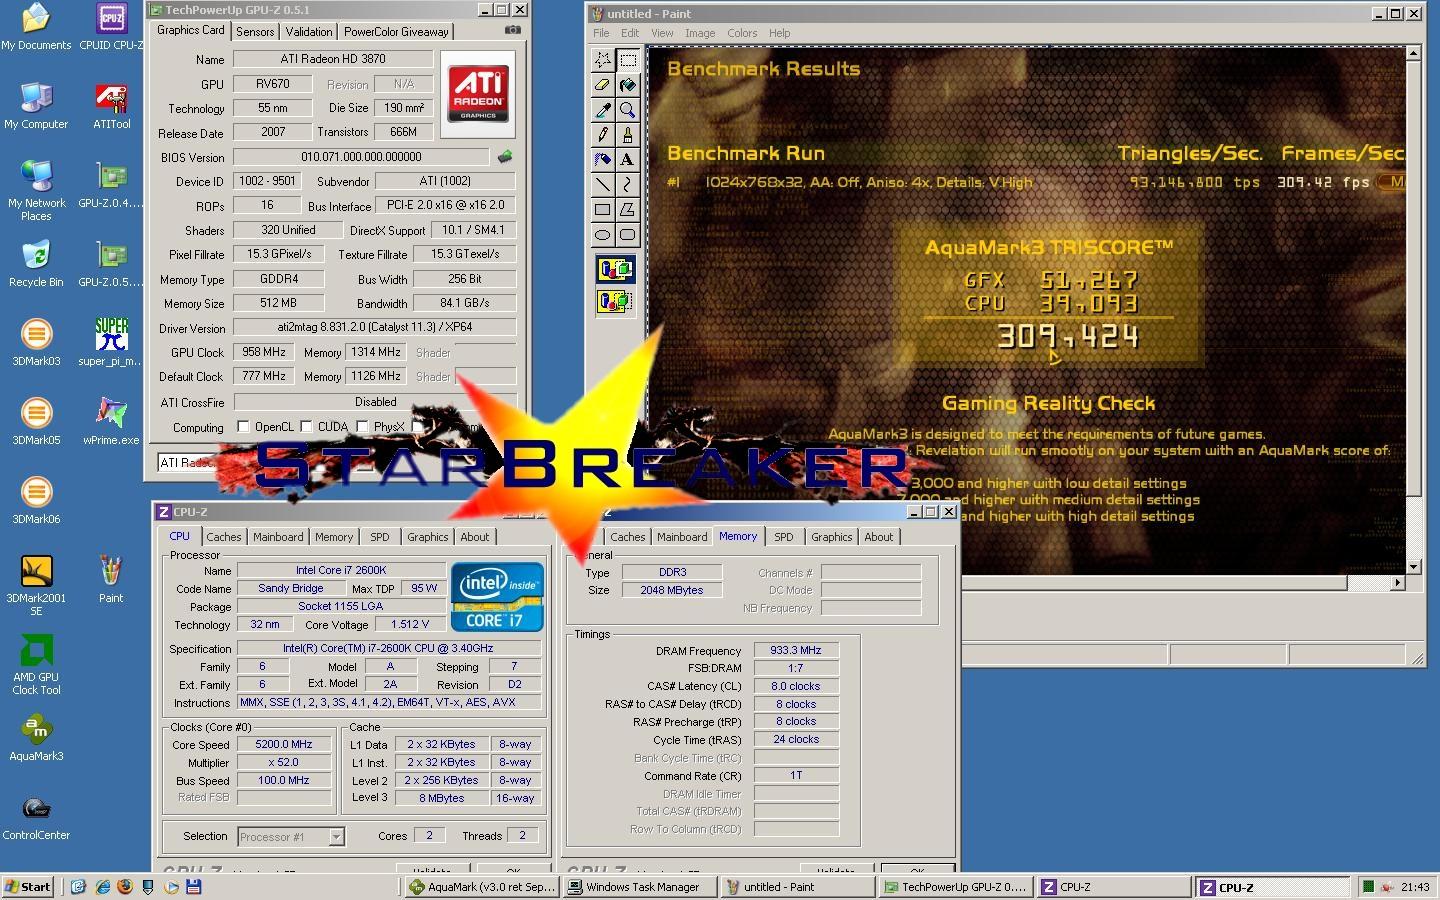Switch to TechPowerUp GPU-Z taskbar button
Image resolution: width=1440 pixels, height=900 pixels.
click(956, 887)
